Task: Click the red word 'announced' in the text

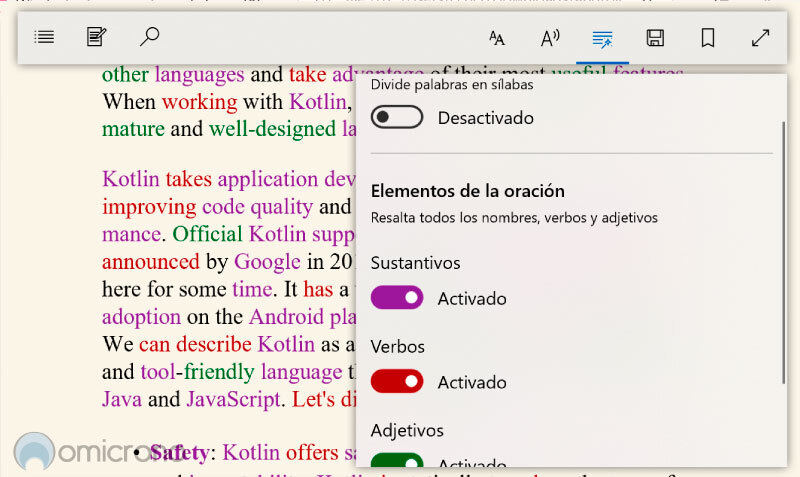Action: 151,262
